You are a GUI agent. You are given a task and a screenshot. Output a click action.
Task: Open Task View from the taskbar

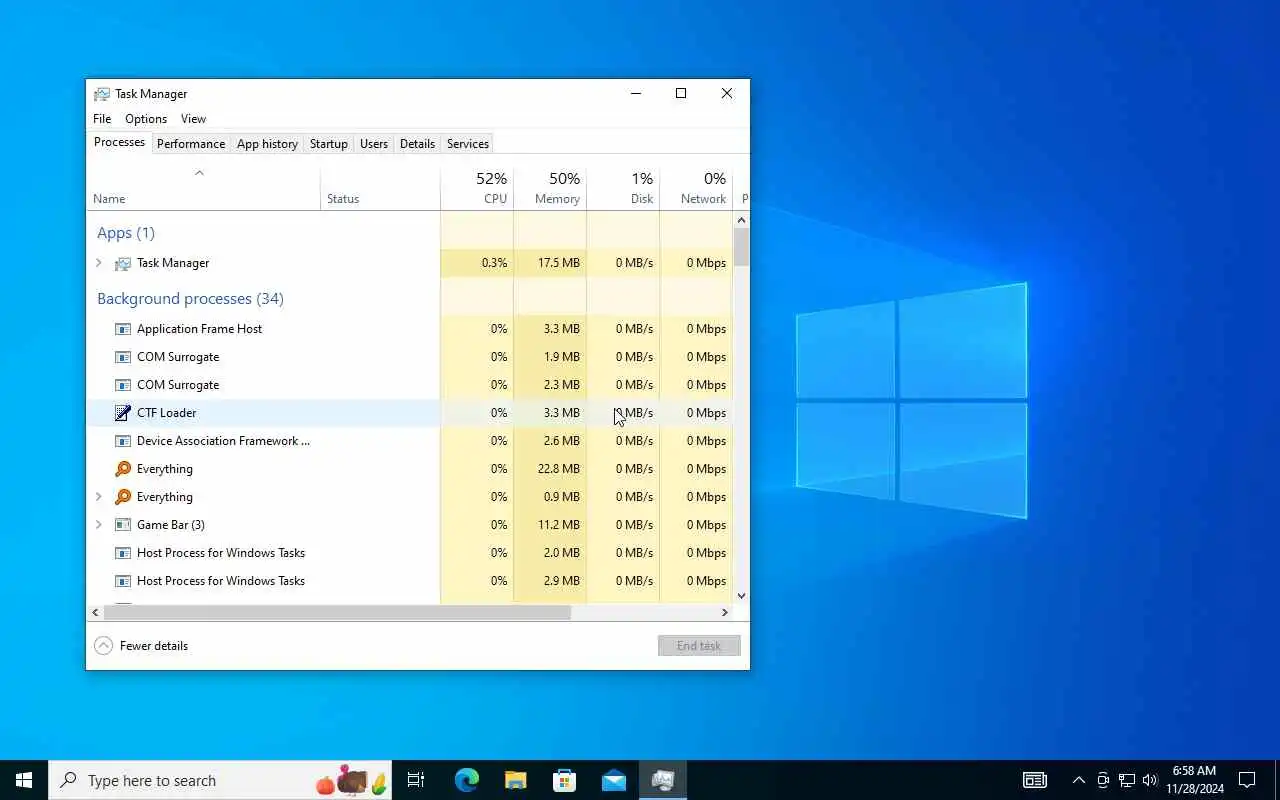tap(416, 780)
